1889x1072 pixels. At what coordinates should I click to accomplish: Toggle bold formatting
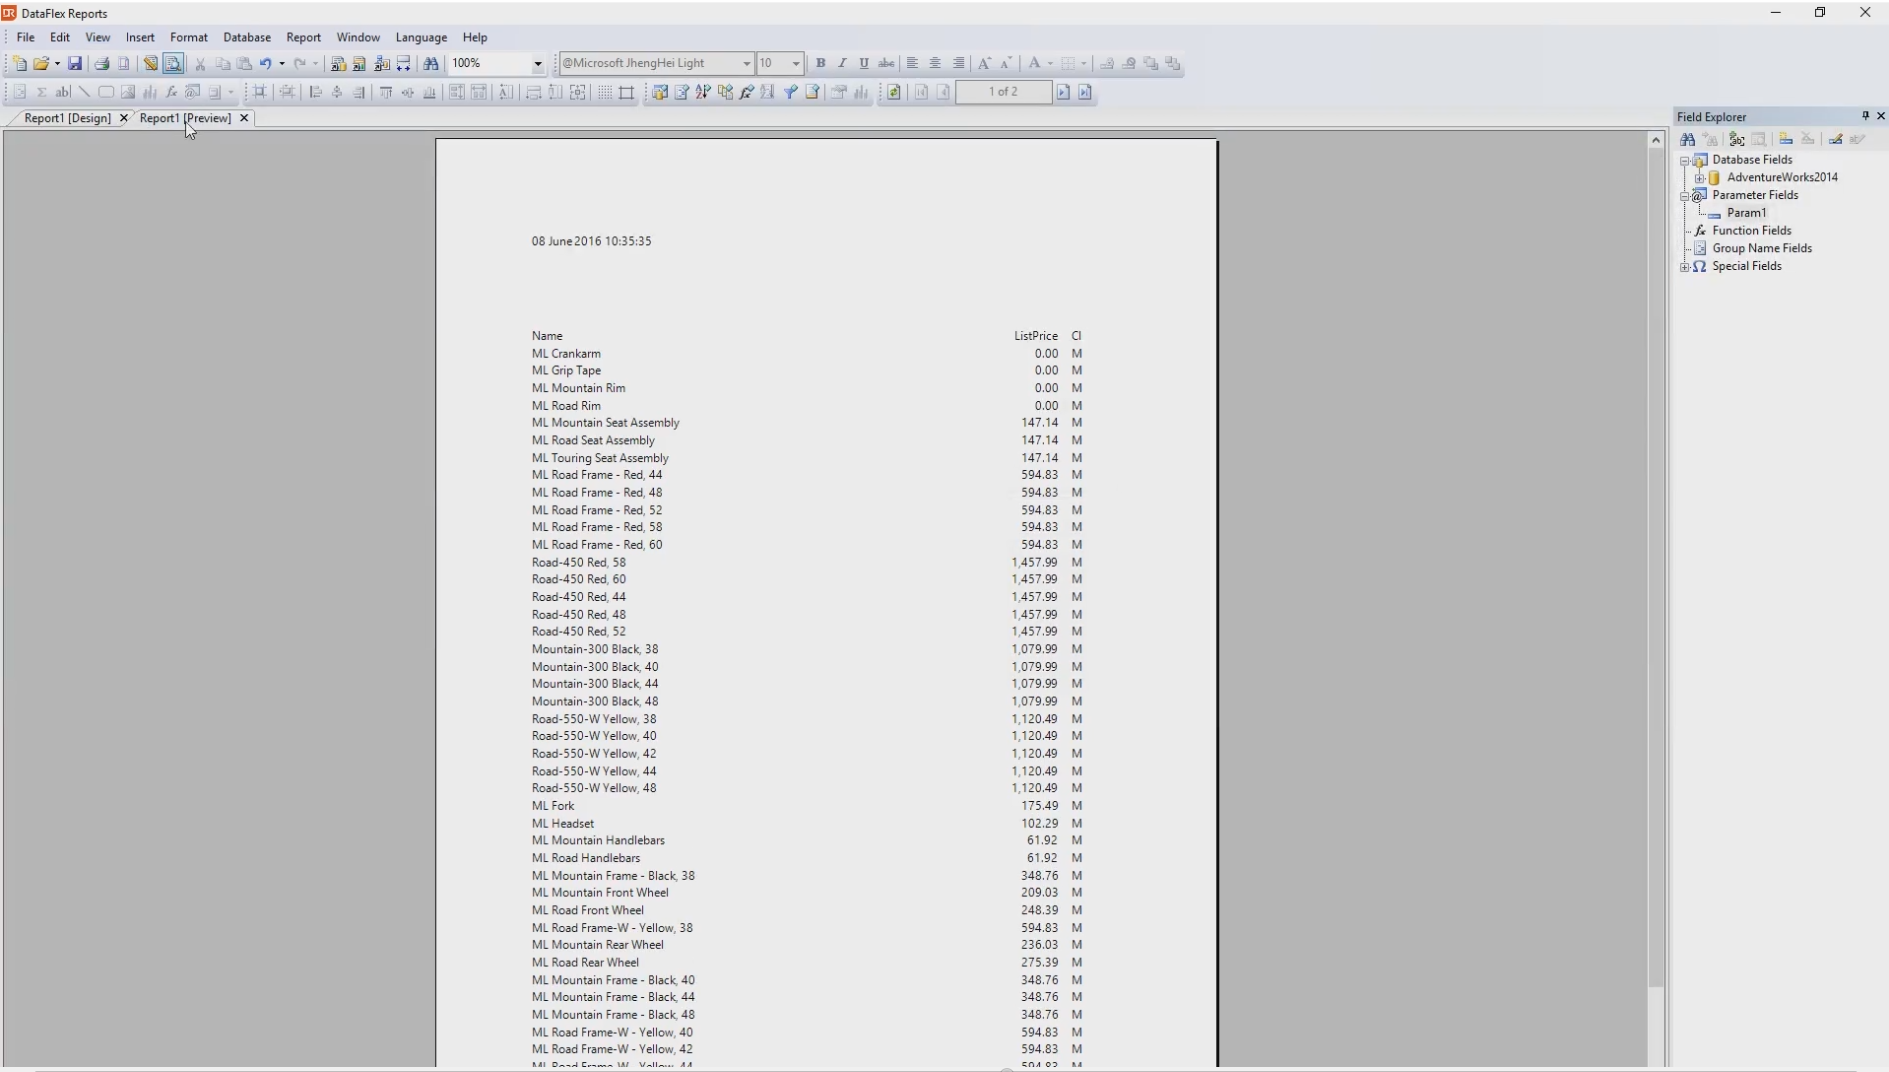(x=821, y=63)
